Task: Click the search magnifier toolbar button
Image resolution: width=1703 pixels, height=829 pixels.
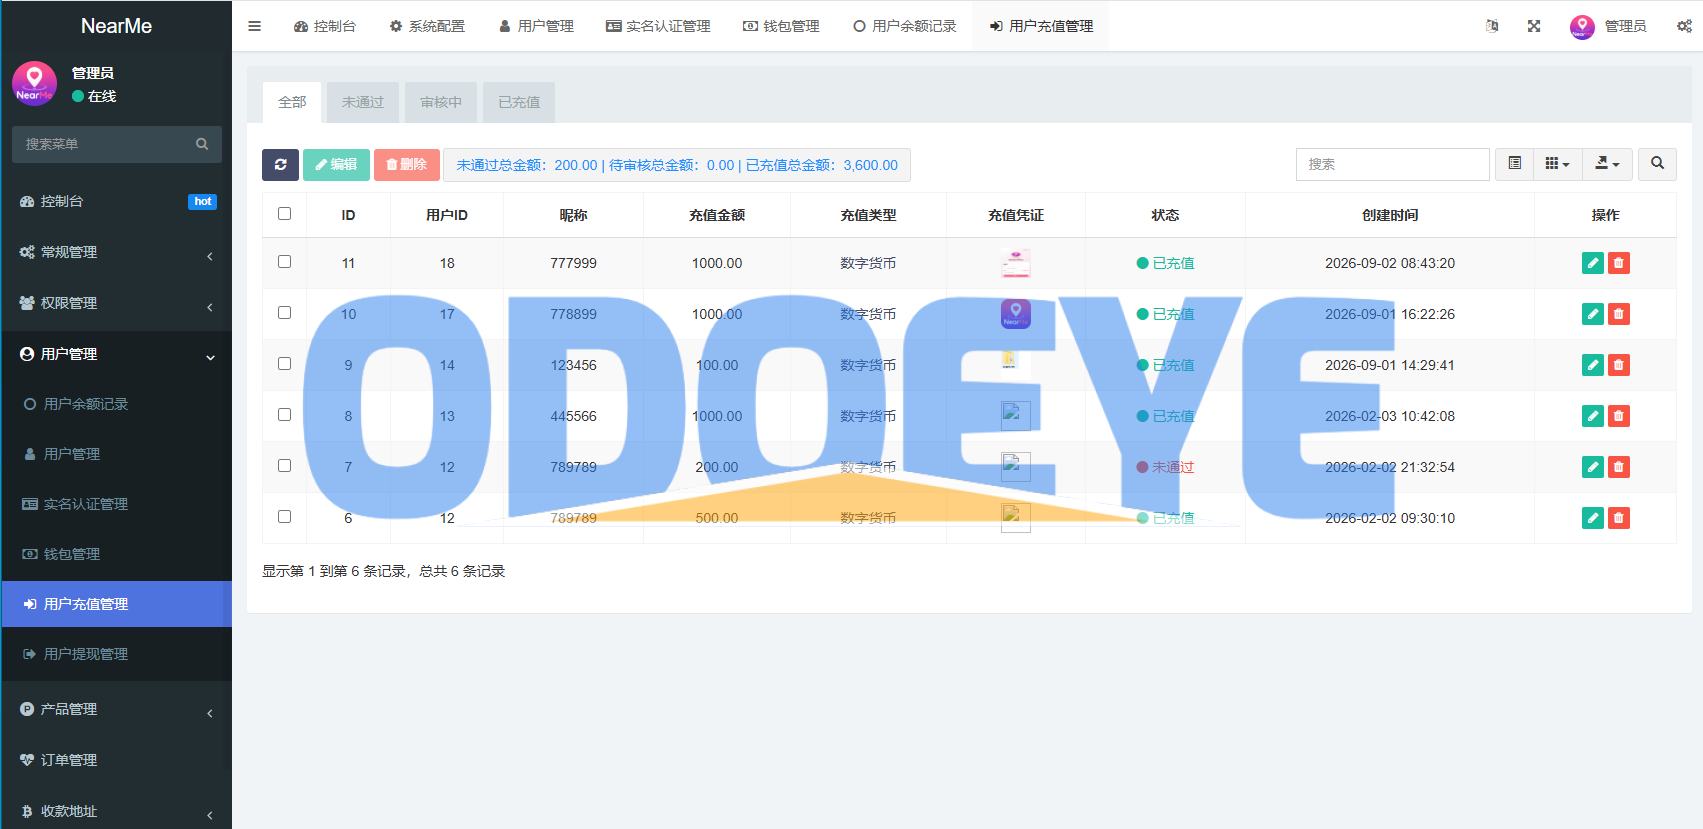Action: pyautogui.click(x=1657, y=164)
